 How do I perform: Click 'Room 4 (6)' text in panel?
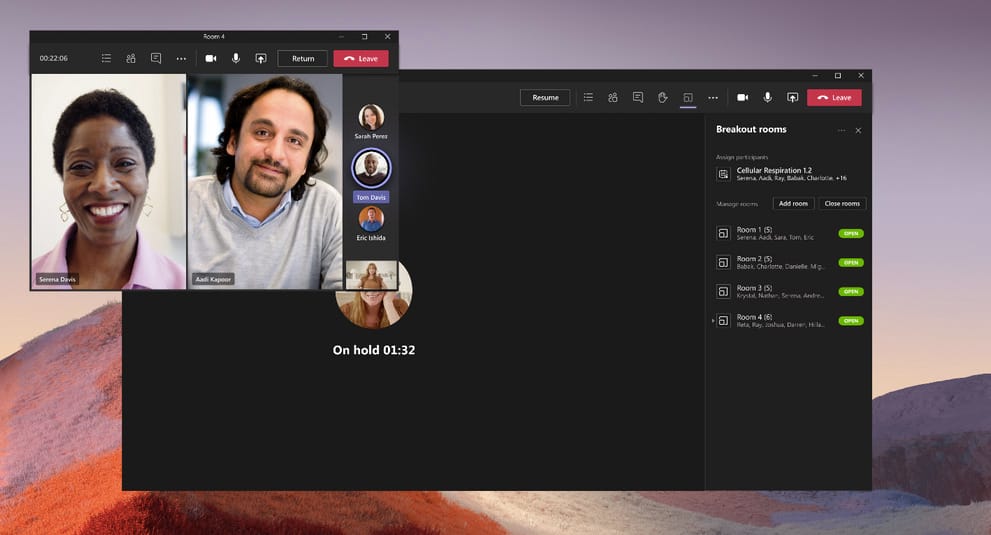pyautogui.click(x=754, y=317)
